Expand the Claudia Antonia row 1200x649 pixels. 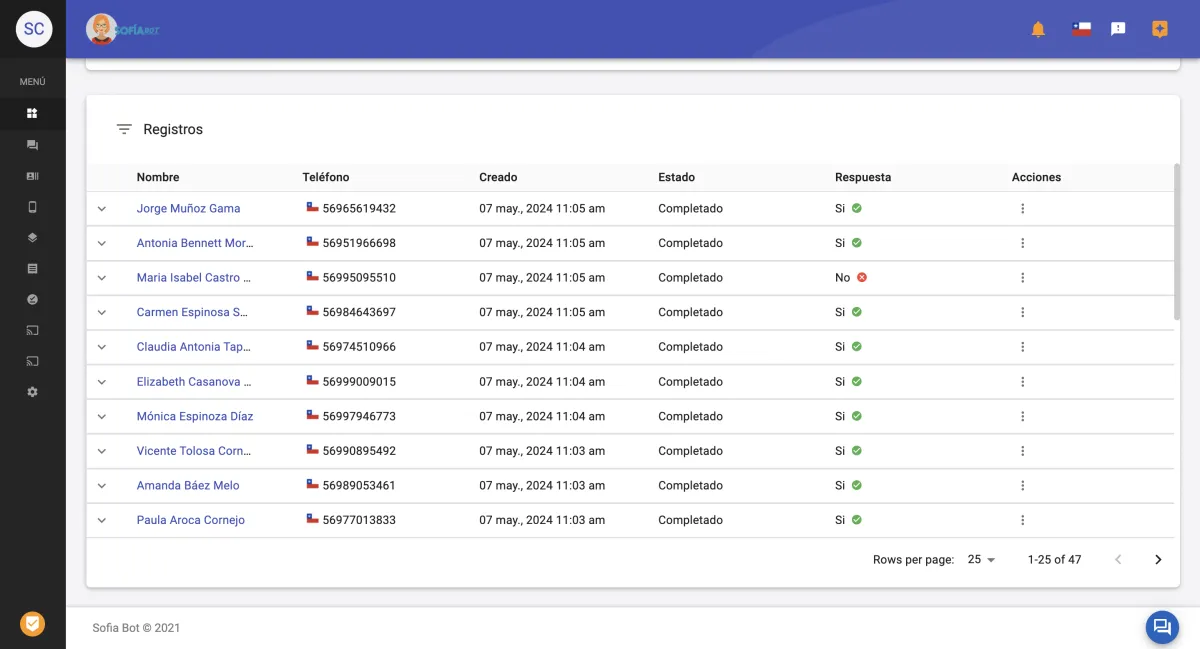tap(101, 347)
